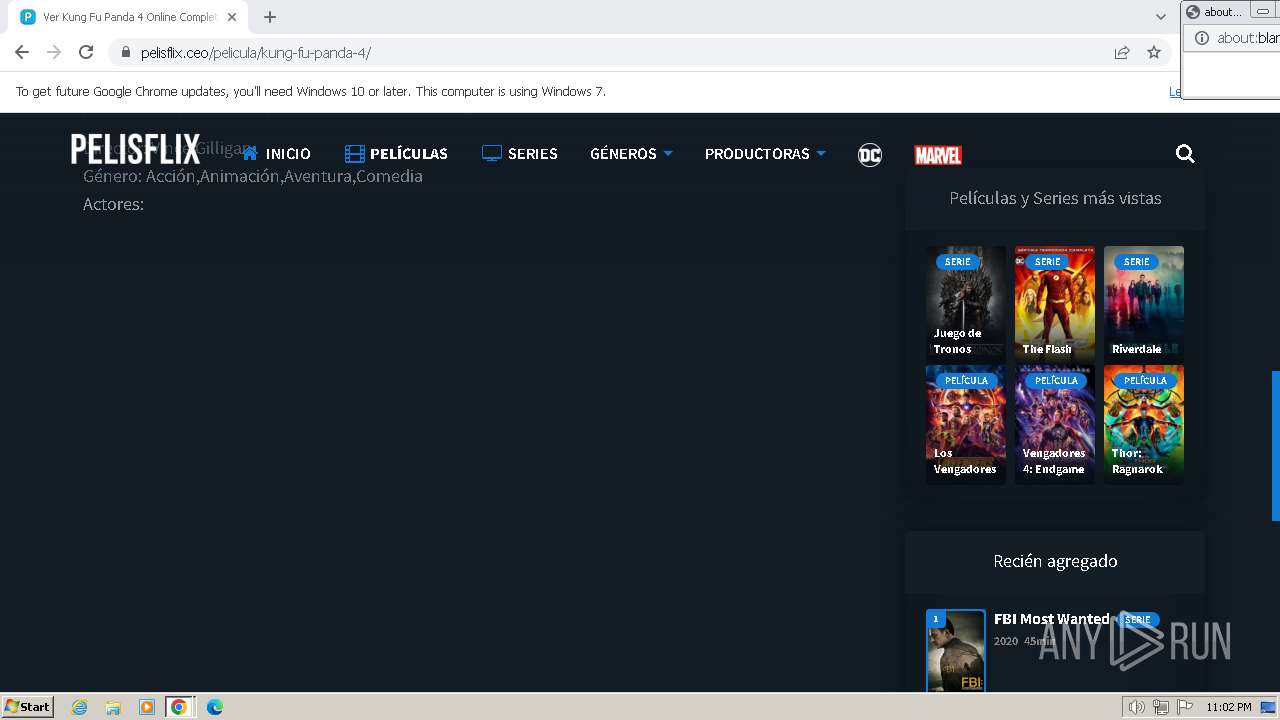The height and width of the screenshot is (720, 1280).
Task: Click the Chrome back arrow
Action: pos(22,52)
